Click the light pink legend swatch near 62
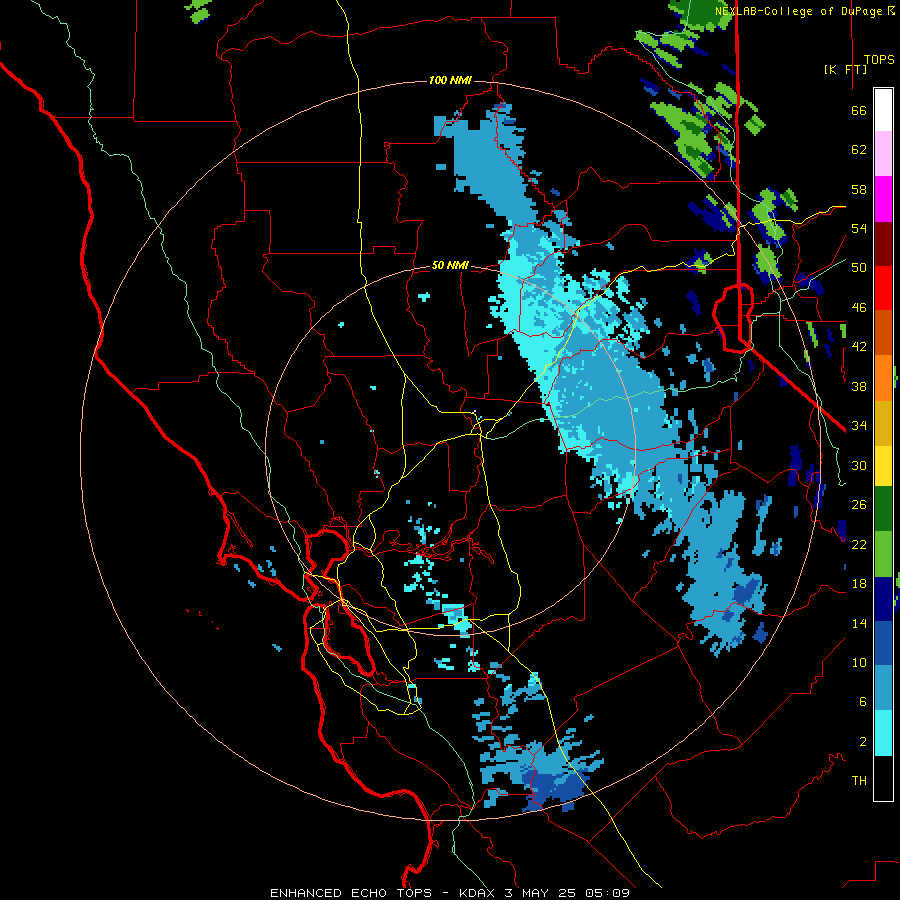 point(883,154)
